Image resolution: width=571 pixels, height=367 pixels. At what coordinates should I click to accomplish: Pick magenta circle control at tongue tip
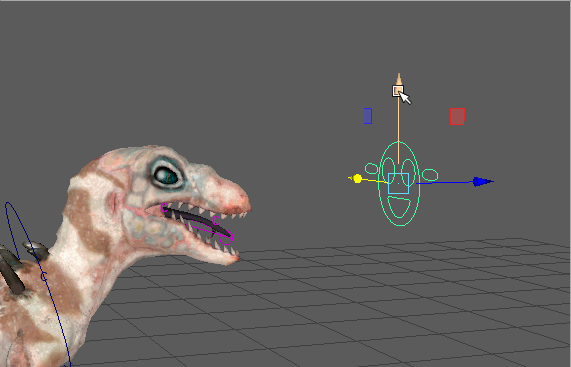[227, 237]
